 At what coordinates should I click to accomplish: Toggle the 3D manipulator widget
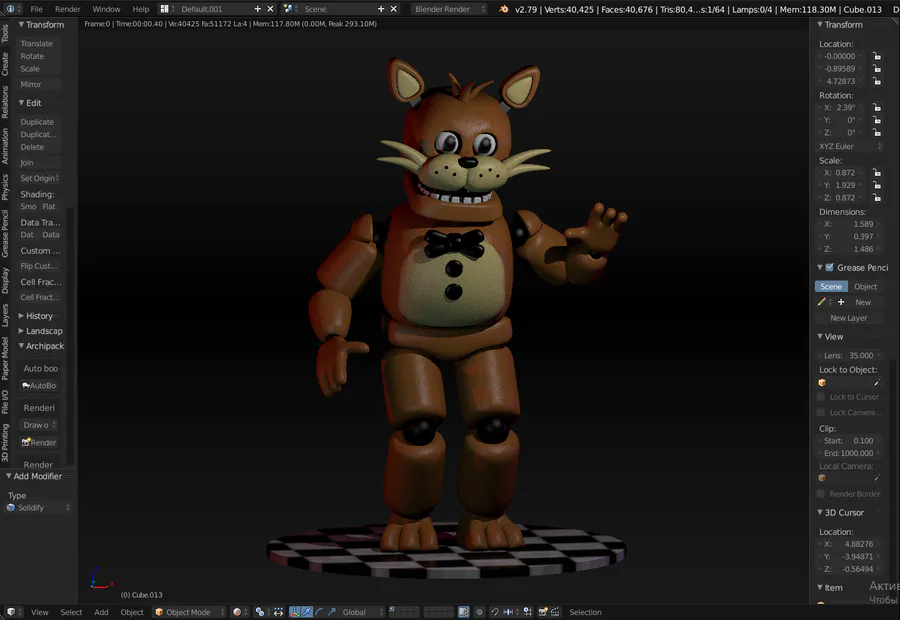click(x=294, y=612)
